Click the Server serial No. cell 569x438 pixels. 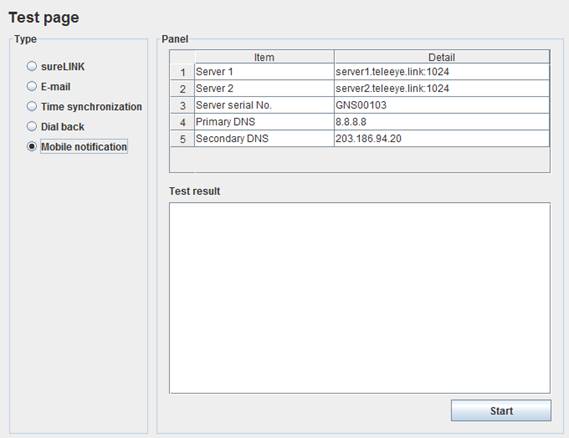pos(264,105)
